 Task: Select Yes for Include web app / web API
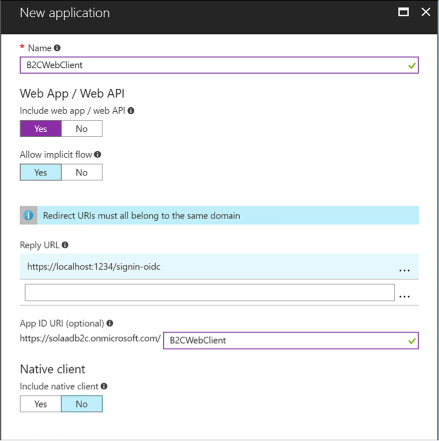(x=41, y=129)
